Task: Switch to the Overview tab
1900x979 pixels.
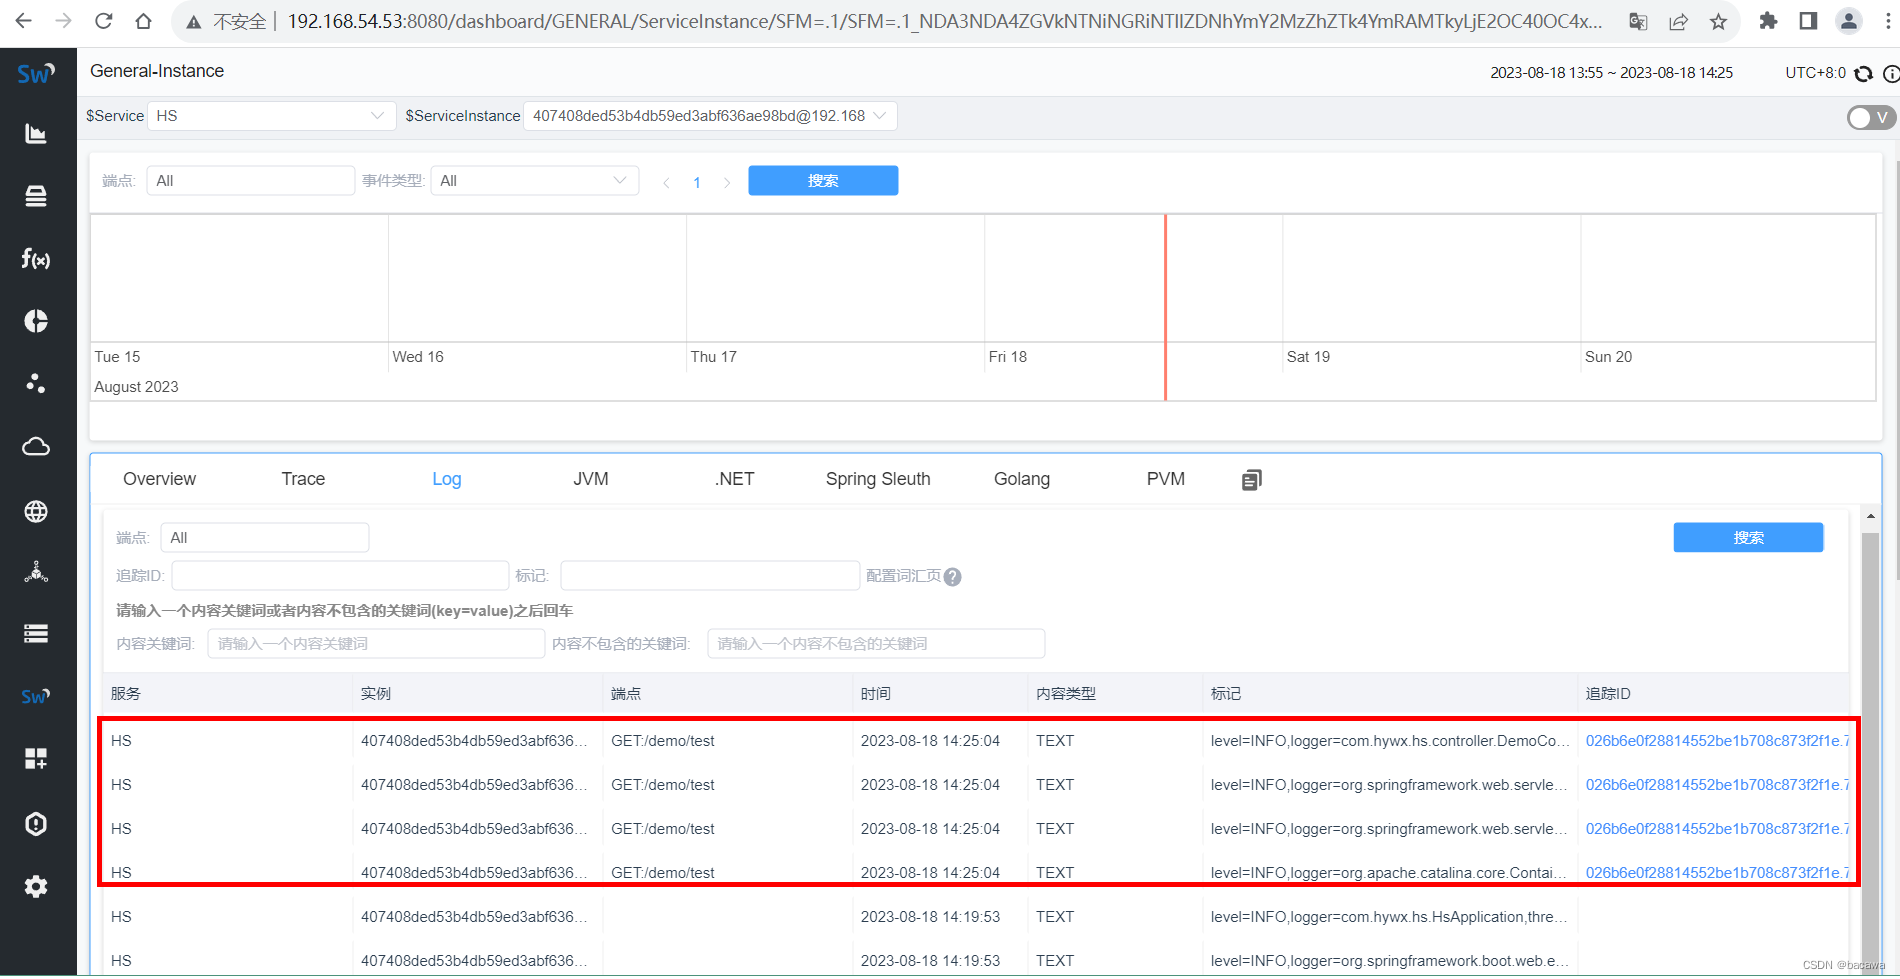Action: coord(159,479)
